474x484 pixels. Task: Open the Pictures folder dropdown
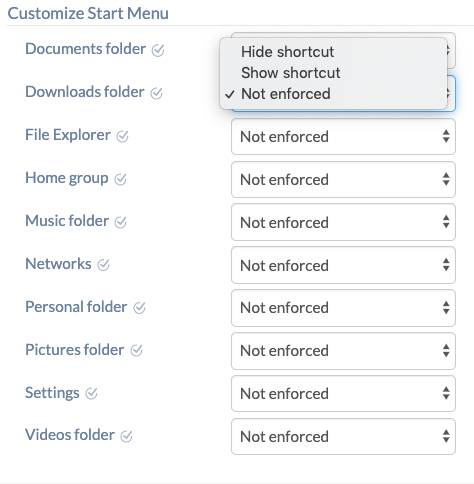(343, 351)
